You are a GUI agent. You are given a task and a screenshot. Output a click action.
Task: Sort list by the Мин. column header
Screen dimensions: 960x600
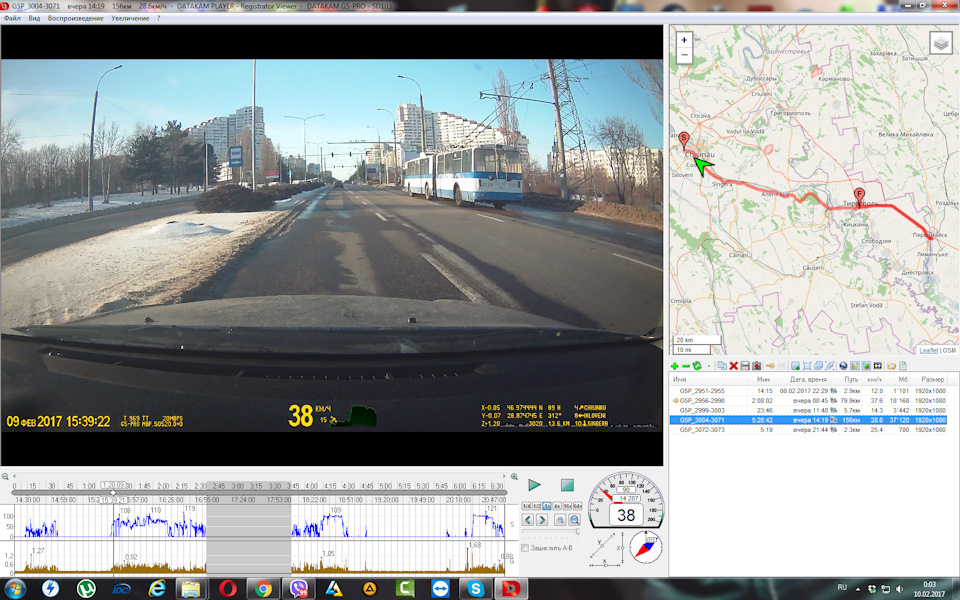pos(763,380)
